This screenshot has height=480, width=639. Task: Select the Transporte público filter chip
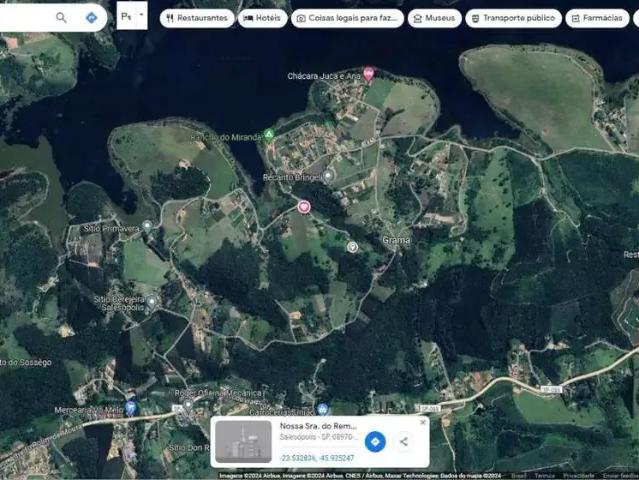click(513, 18)
